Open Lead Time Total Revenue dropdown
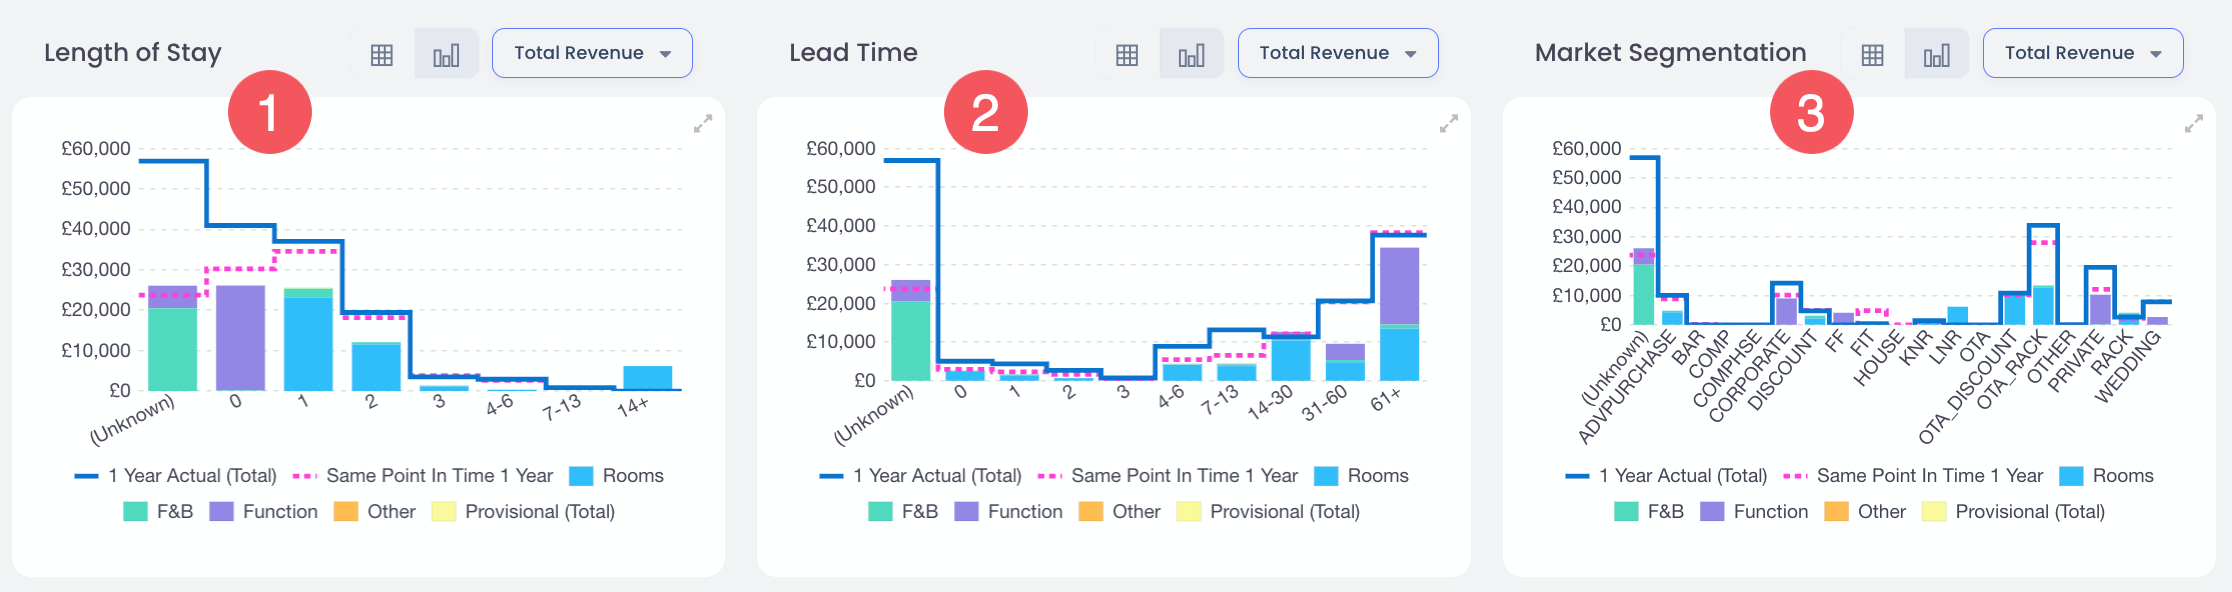This screenshot has width=2232, height=592. (x=1337, y=53)
